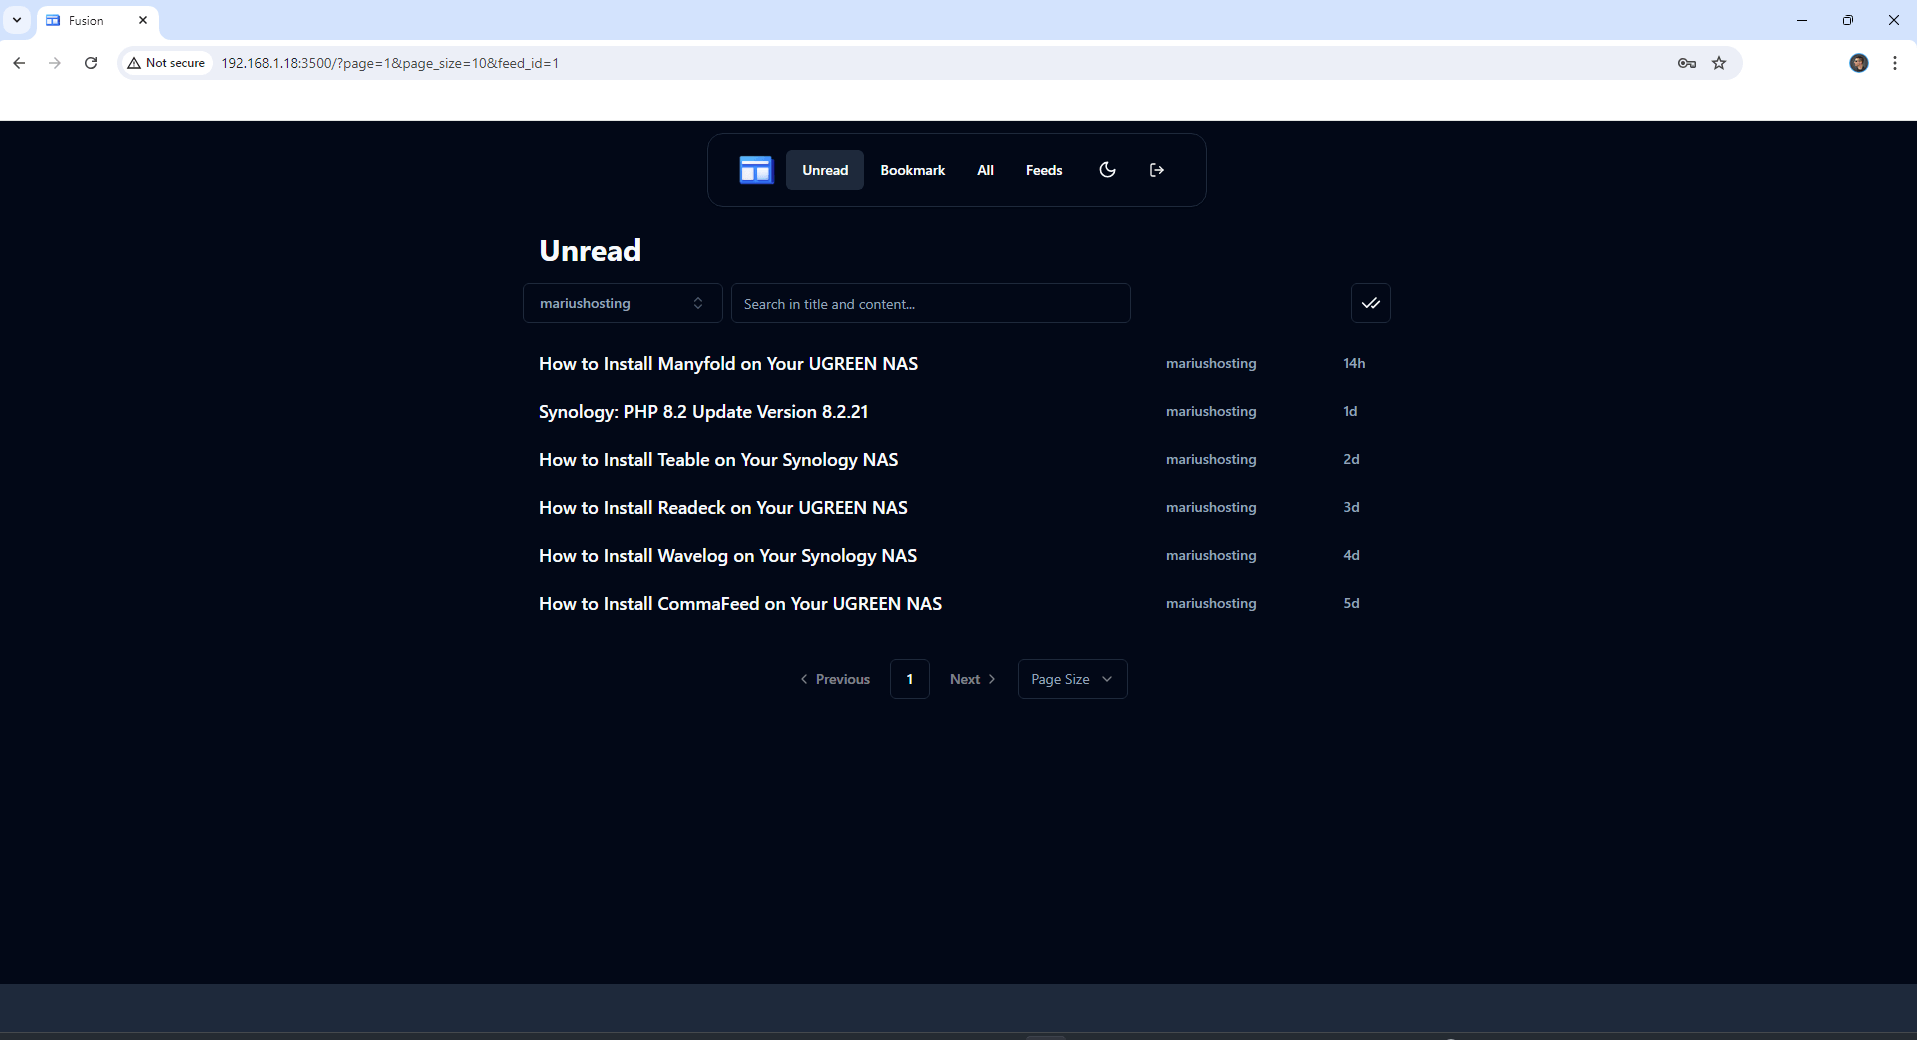Image resolution: width=1917 pixels, height=1040 pixels.
Task: Open How to Install Manyfold article
Action: [x=728, y=364]
